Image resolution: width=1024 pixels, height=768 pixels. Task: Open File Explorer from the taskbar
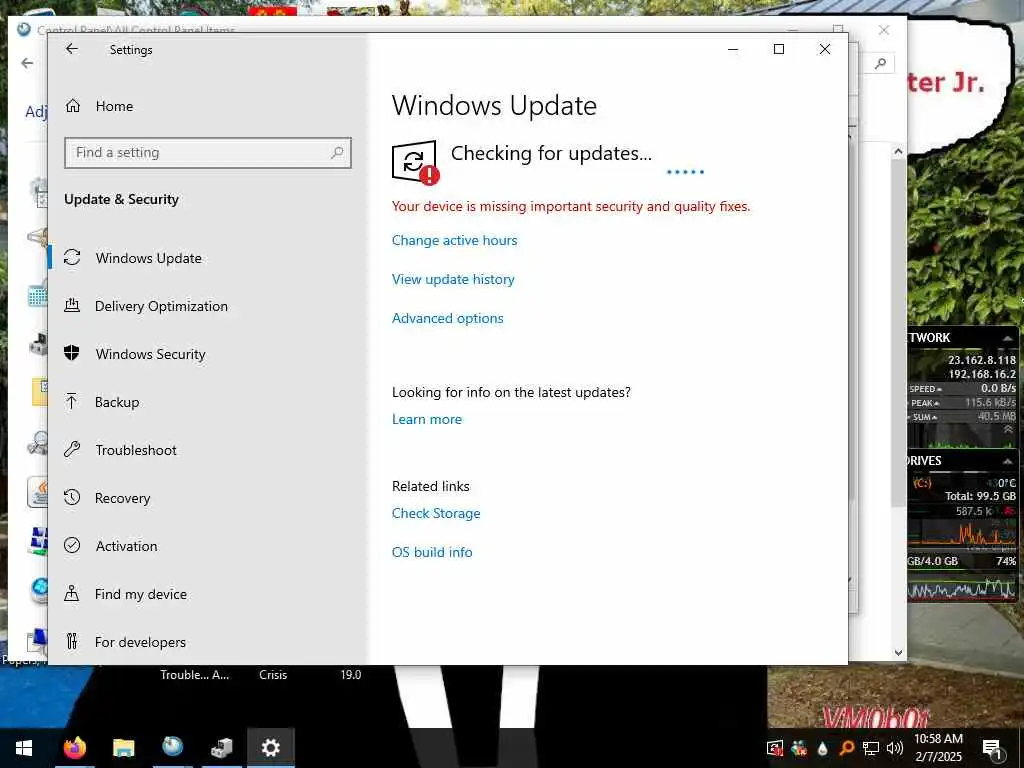[123, 748]
